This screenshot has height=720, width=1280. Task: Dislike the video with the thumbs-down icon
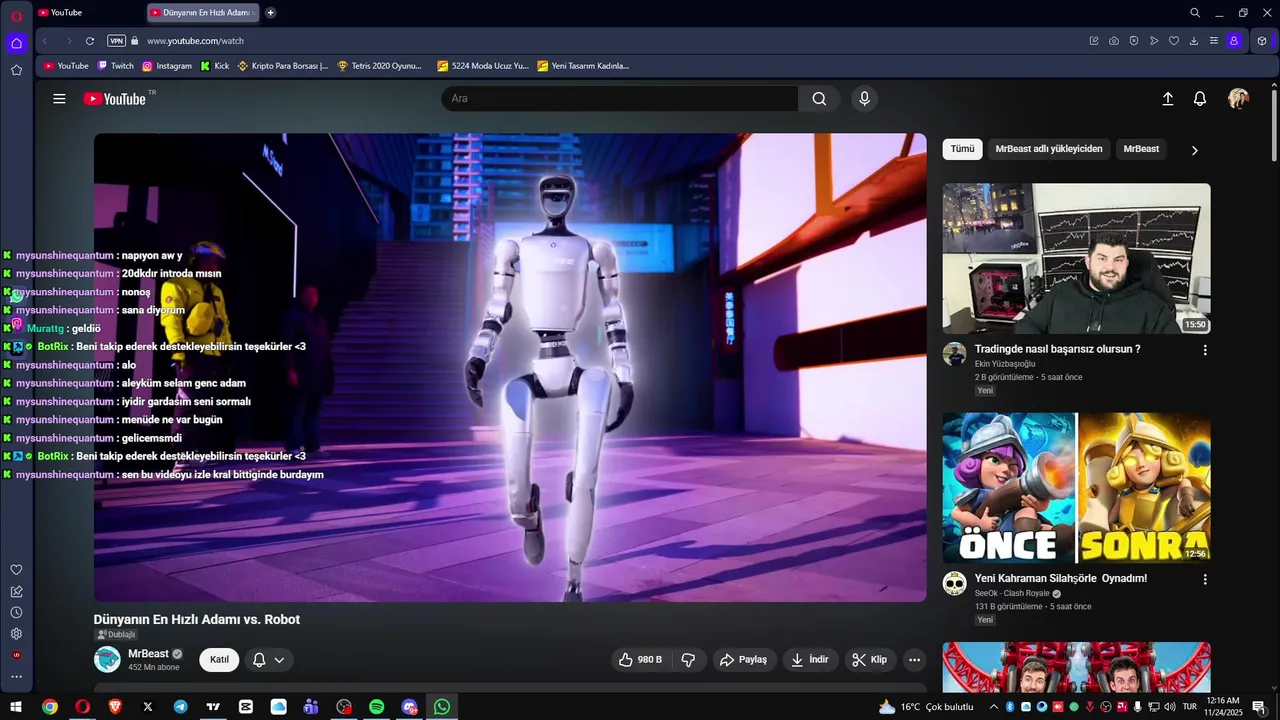pyautogui.click(x=688, y=660)
